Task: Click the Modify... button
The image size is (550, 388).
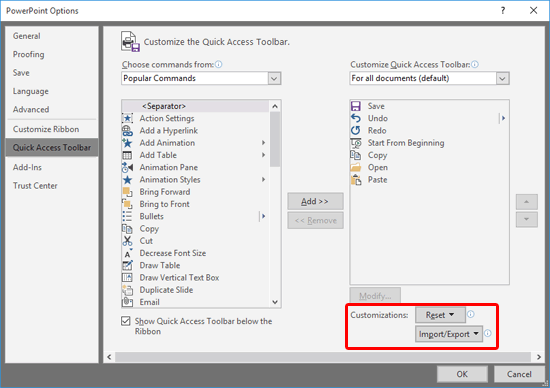Action: [375, 295]
